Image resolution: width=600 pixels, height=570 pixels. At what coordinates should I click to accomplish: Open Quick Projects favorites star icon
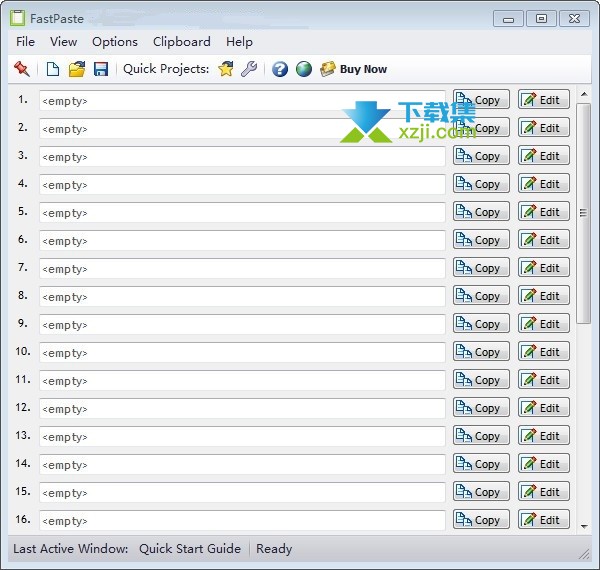[x=226, y=69]
